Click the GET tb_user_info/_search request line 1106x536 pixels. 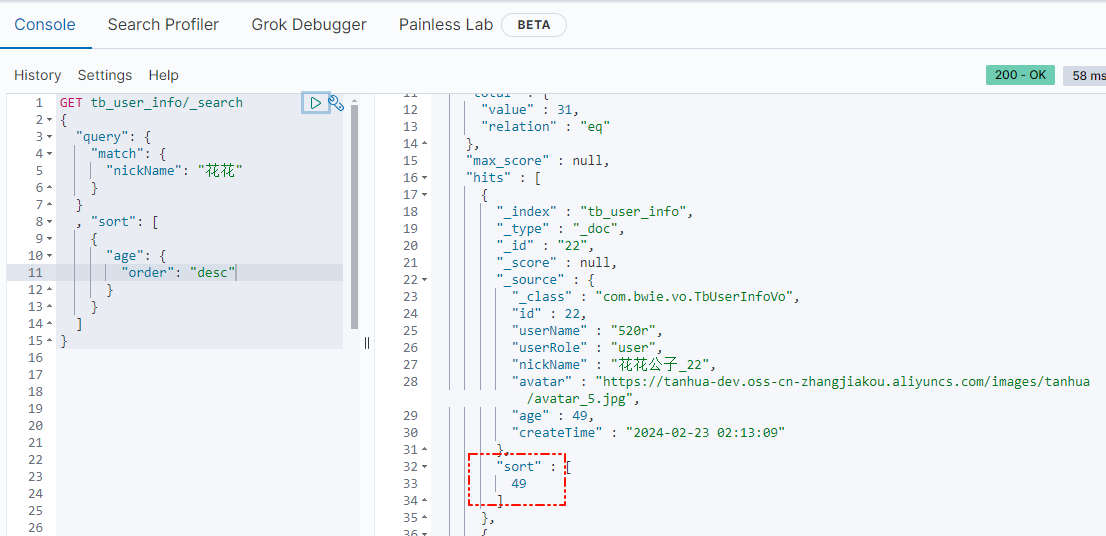151,103
